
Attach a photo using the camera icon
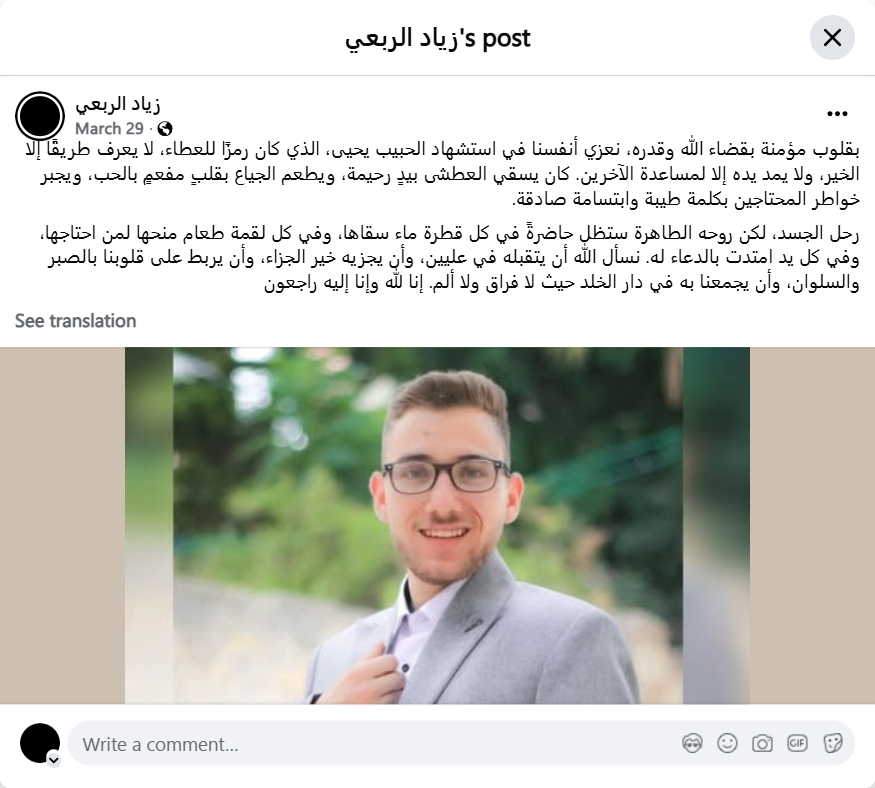pyautogui.click(x=762, y=743)
